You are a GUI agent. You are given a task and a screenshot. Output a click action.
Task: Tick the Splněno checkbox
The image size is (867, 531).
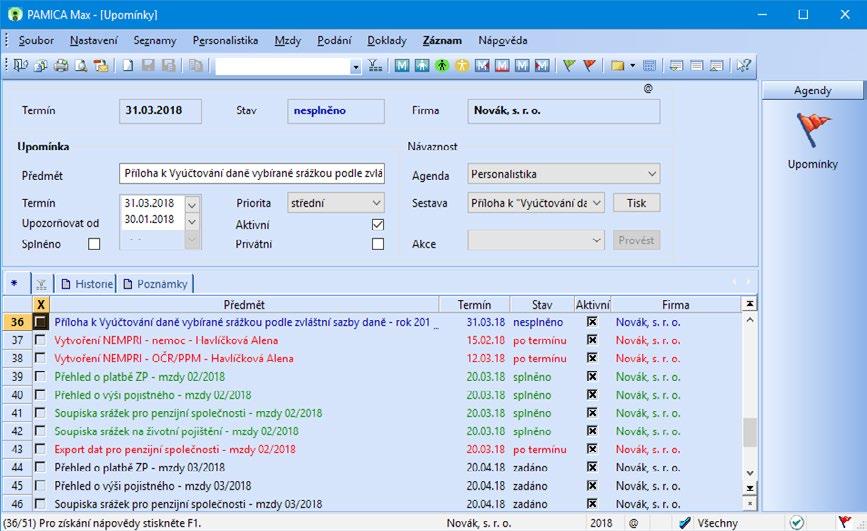pyautogui.click(x=94, y=244)
